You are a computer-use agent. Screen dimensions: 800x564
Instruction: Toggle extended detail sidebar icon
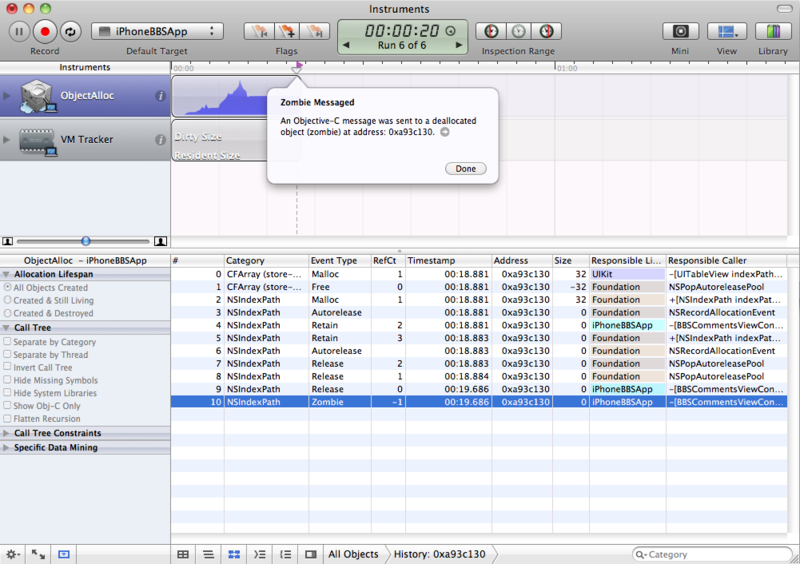pos(310,554)
